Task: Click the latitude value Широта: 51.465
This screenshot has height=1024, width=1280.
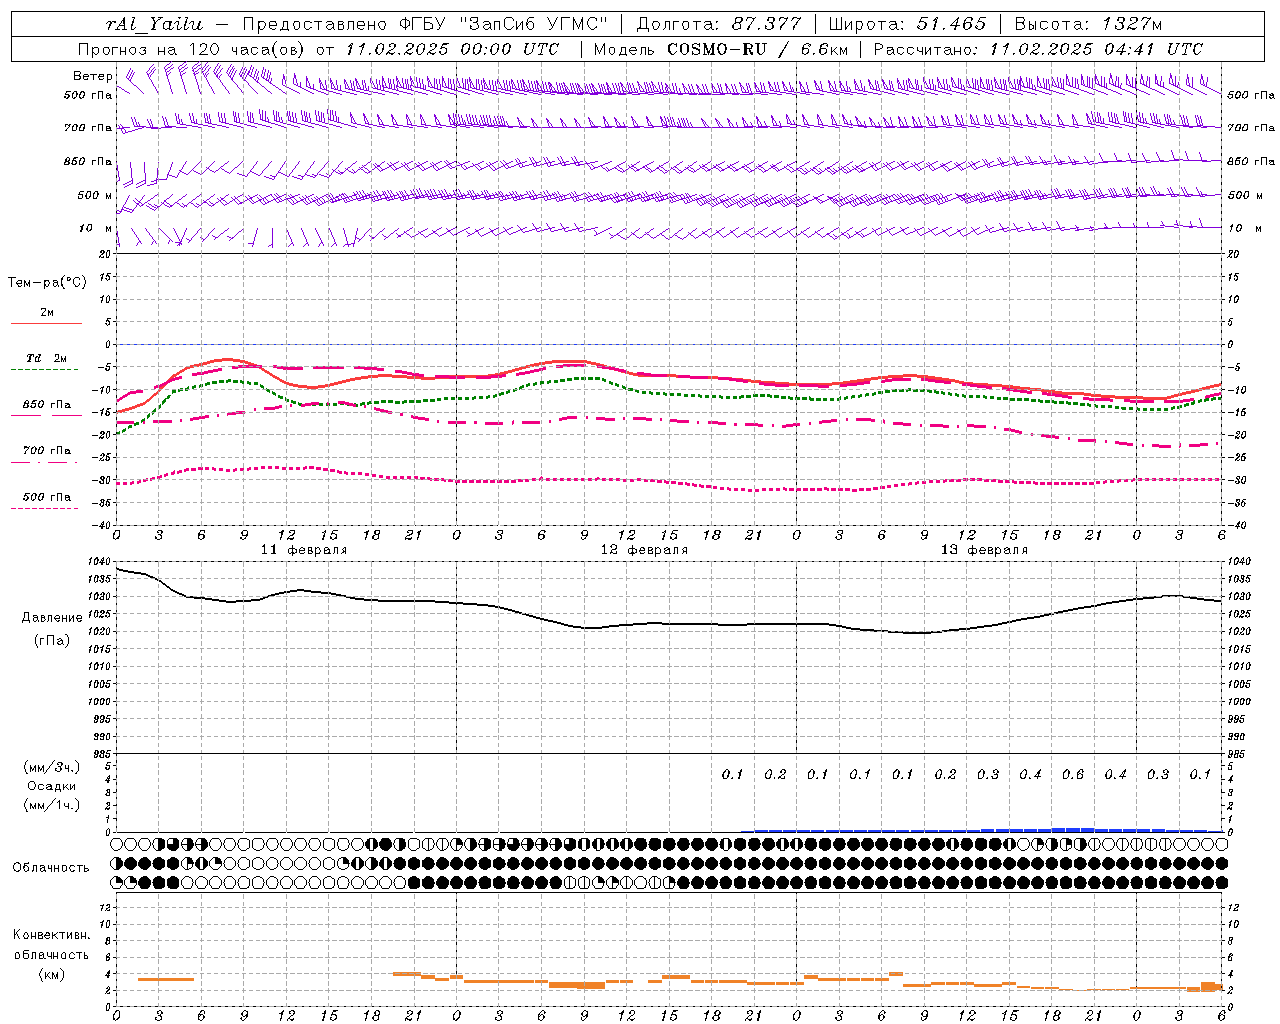Action: (907, 23)
